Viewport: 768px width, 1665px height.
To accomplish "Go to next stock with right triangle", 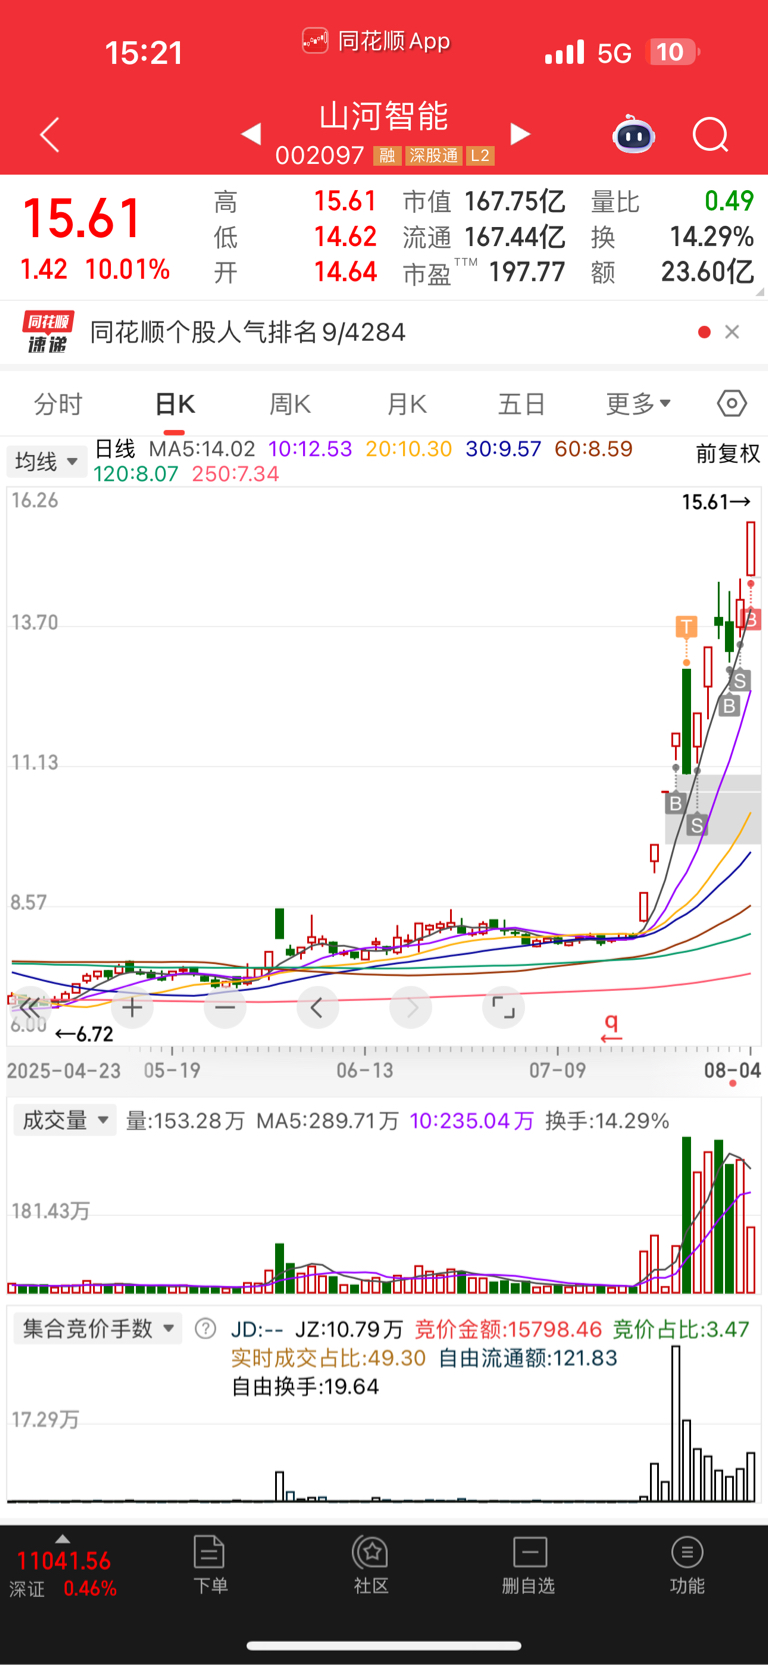I will pos(520,134).
